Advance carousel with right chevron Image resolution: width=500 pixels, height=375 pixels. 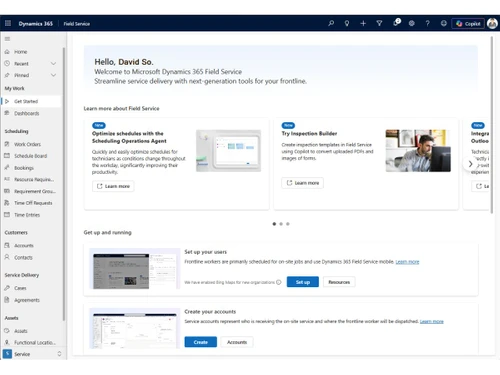point(470,164)
